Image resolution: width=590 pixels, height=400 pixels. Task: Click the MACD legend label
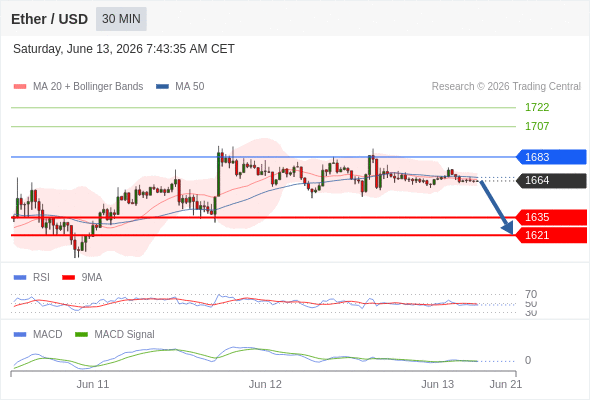[47, 335]
